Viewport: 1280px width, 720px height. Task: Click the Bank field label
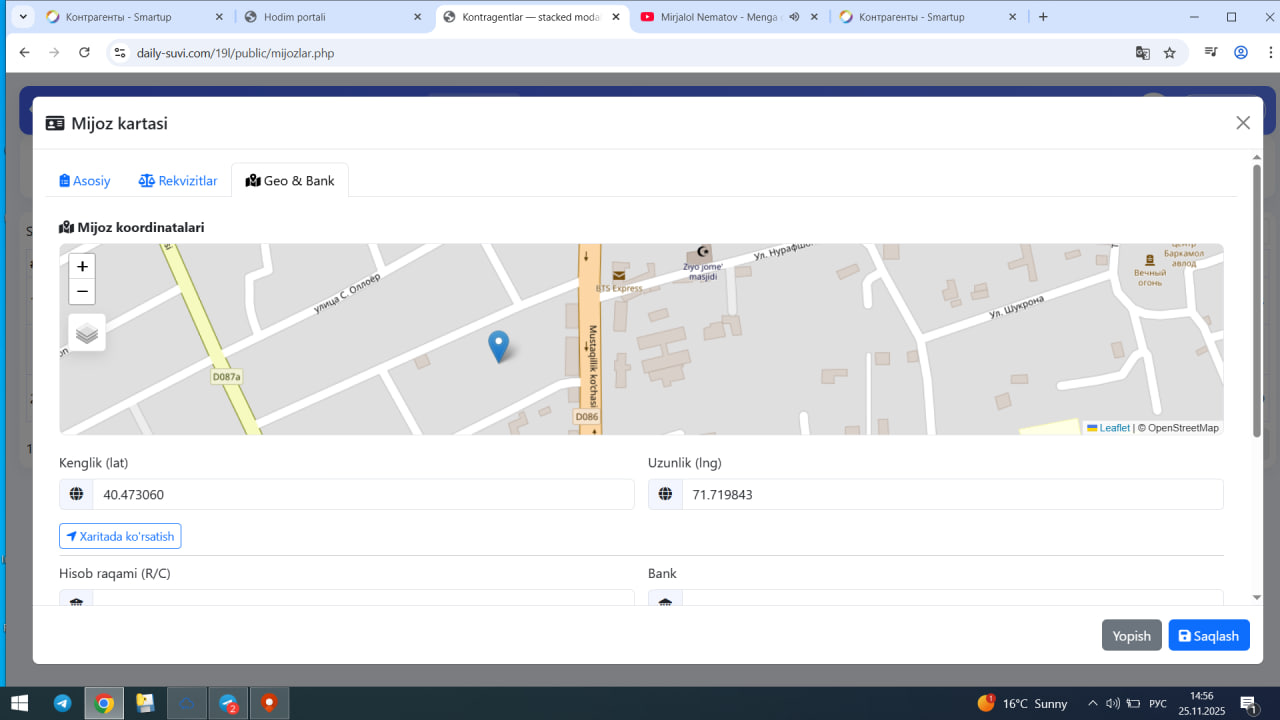coord(662,573)
